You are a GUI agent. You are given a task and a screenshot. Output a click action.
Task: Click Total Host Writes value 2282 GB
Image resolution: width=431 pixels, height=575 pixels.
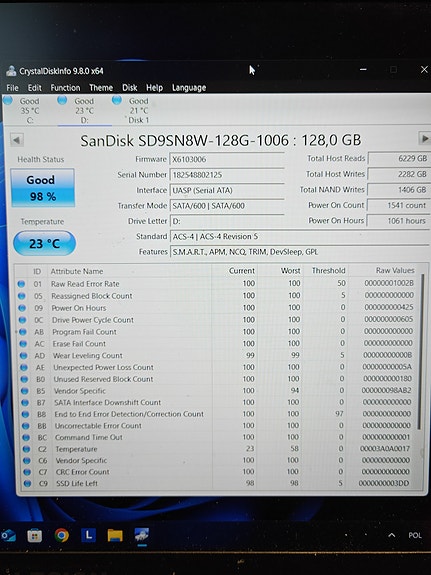pos(399,174)
